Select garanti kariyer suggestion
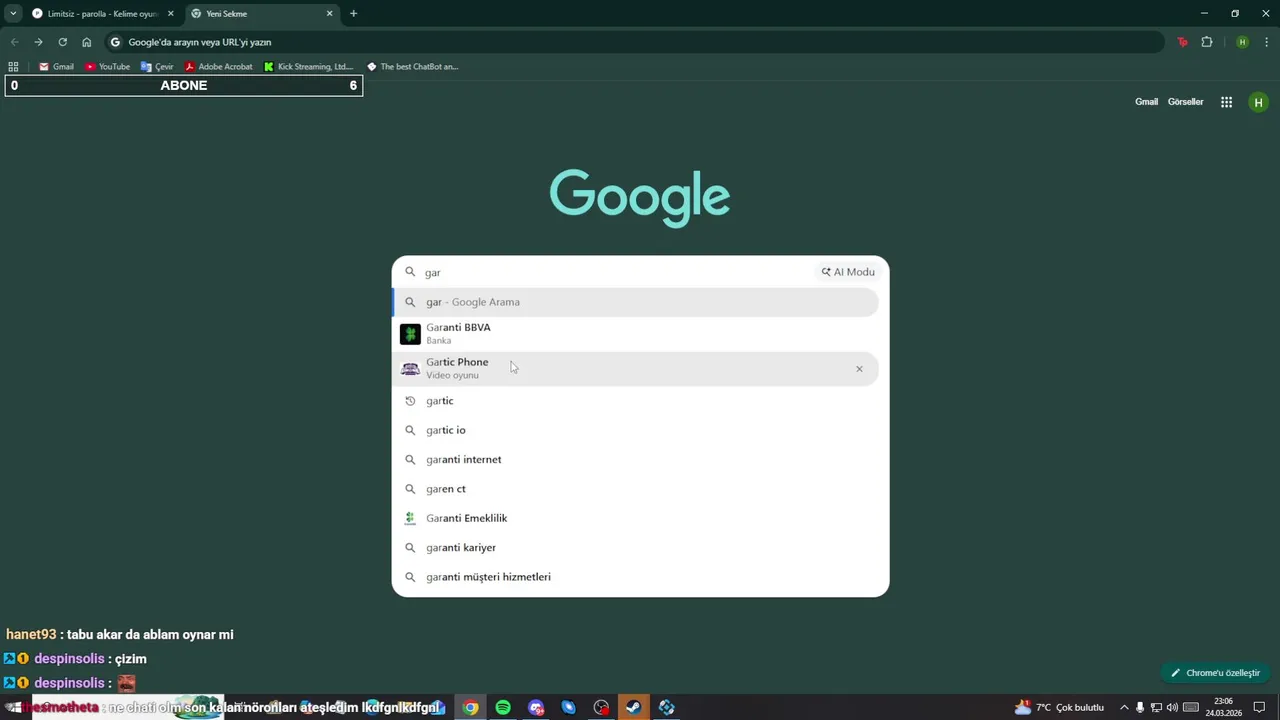Screen dimensions: 1280x720 coord(636,548)
